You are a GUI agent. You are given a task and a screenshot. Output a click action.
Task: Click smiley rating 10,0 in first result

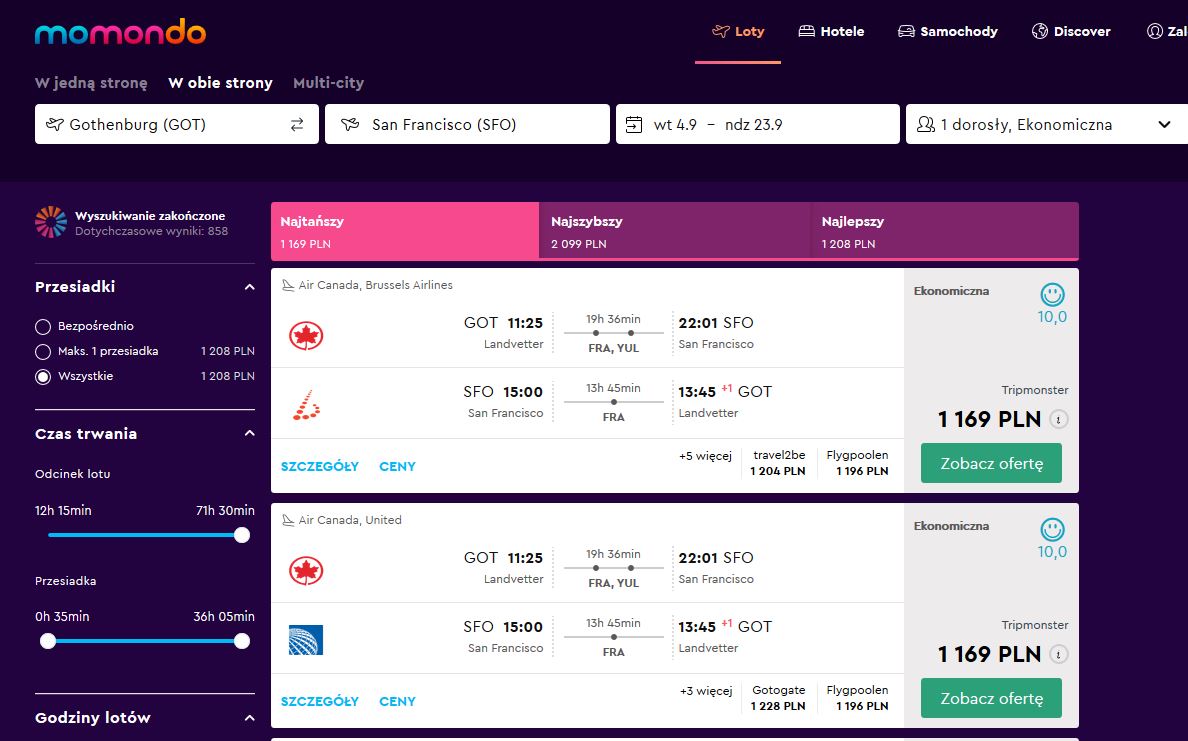[1052, 304]
